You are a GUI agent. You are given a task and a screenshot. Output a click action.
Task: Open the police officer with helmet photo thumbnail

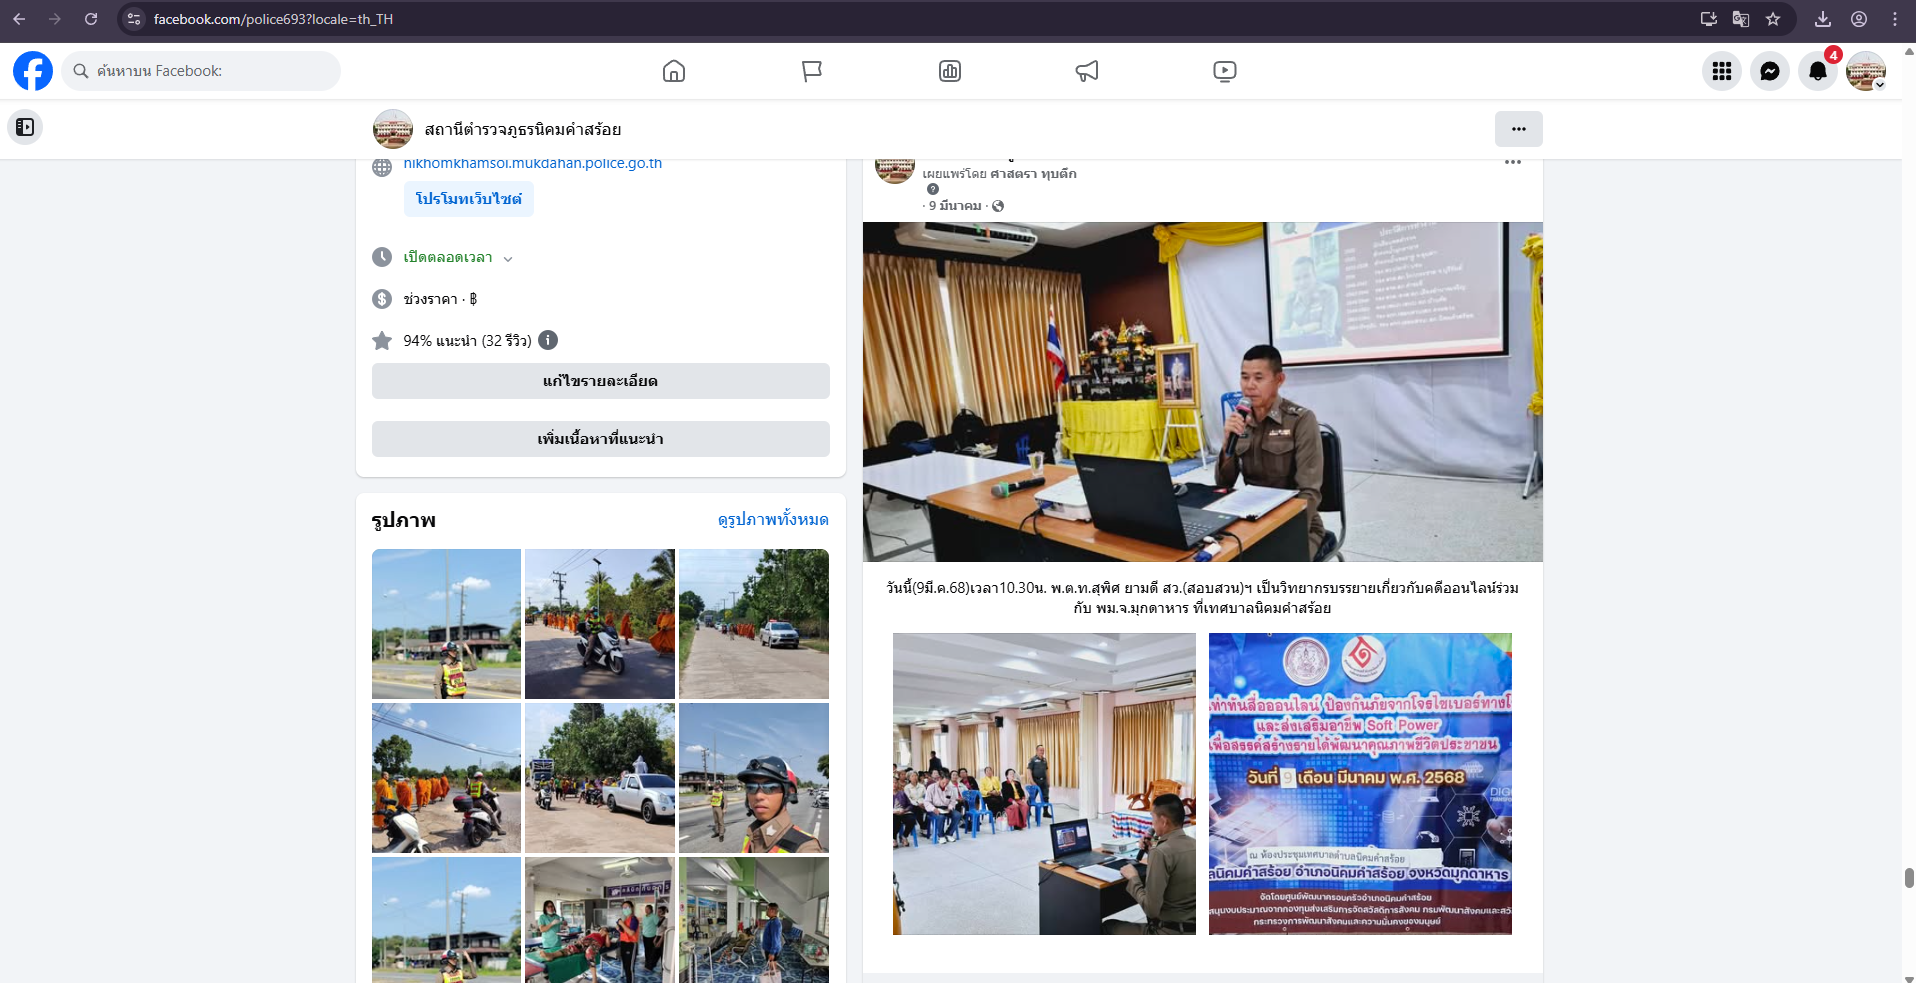[x=754, y=778]
